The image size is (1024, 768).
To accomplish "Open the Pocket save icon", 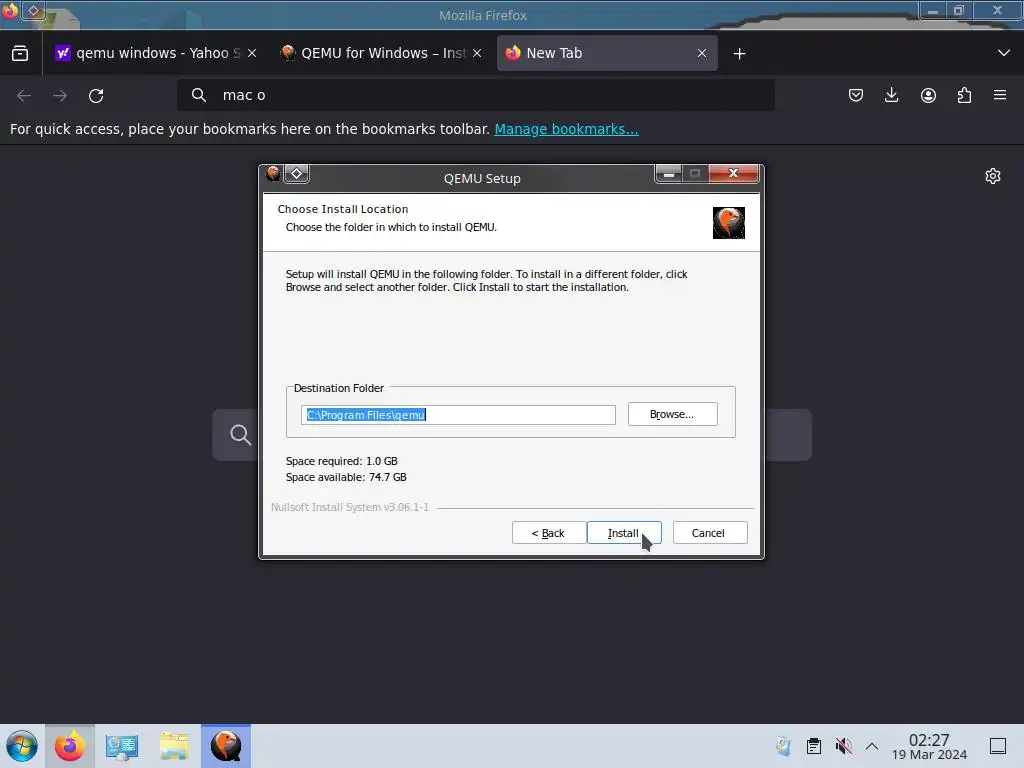I will [x=856, y=95].
